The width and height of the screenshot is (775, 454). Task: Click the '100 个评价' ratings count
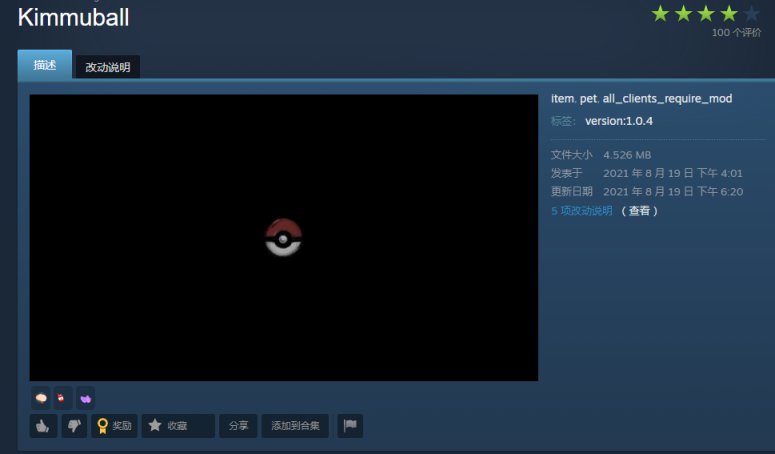pyautogui.click(x=736, y=33)
